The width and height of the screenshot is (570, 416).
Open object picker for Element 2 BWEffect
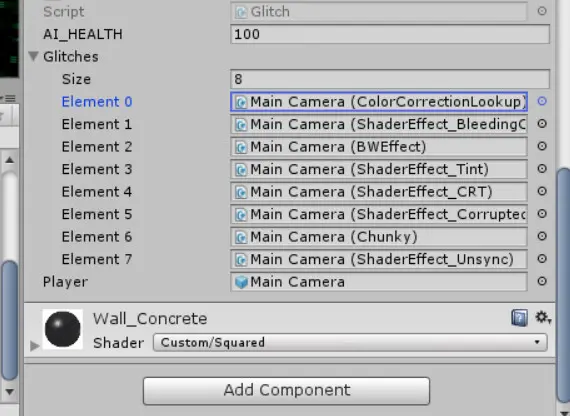pos(542,146)
